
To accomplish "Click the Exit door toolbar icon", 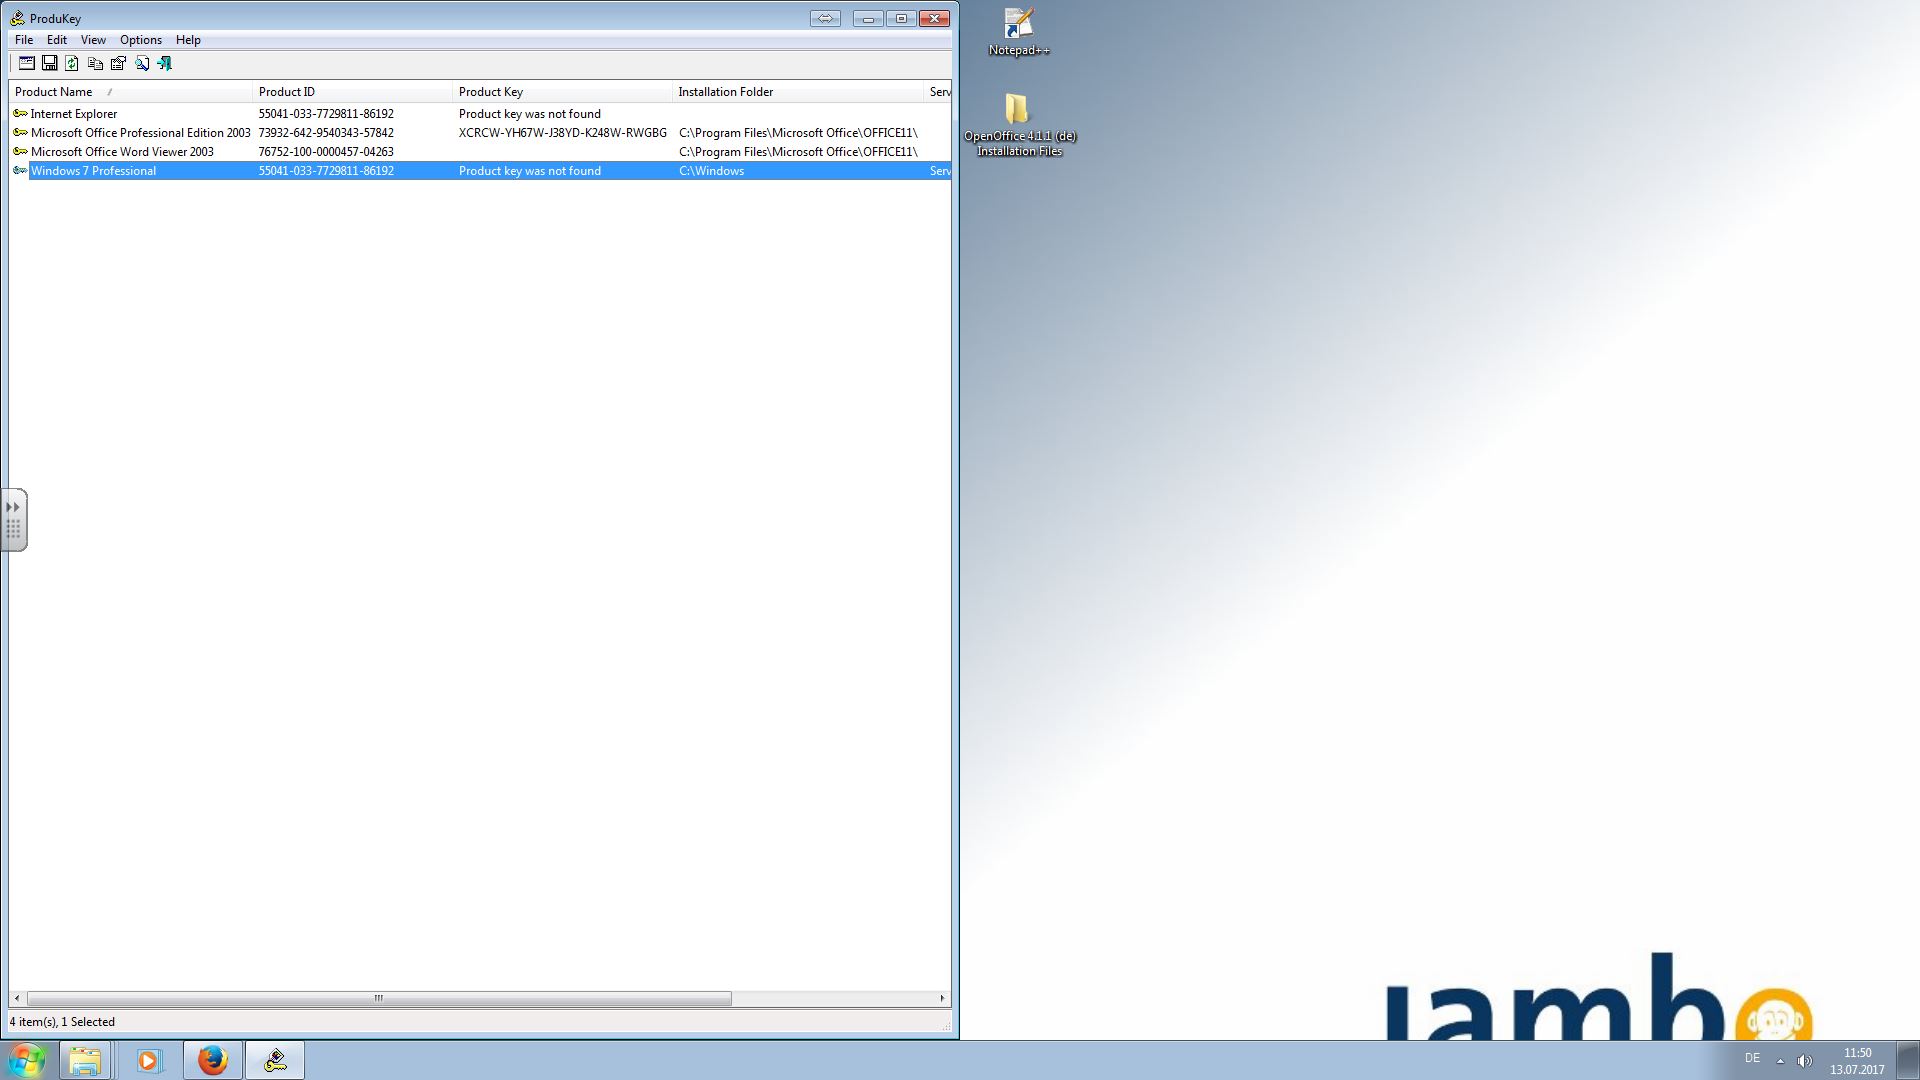I will pos(165,63).
